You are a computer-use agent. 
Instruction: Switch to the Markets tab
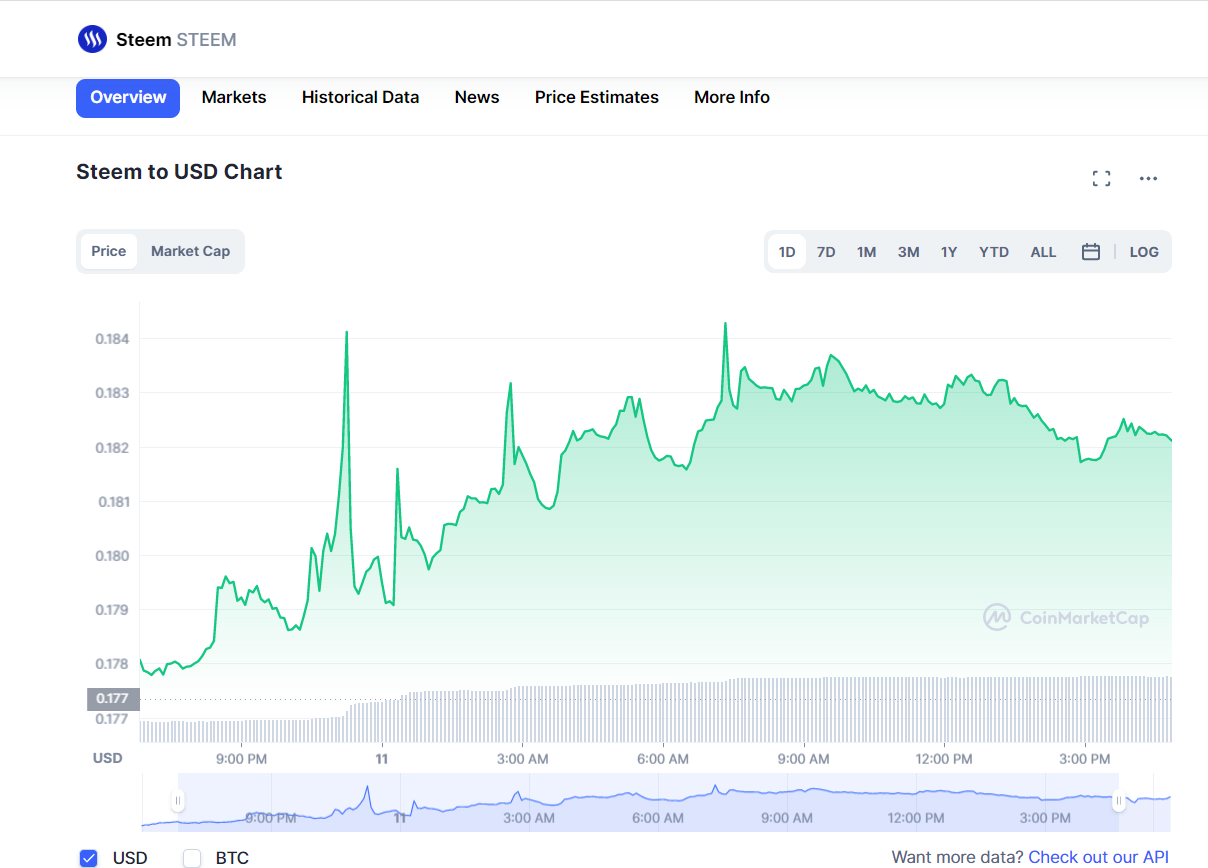click(x=234, y=98)
